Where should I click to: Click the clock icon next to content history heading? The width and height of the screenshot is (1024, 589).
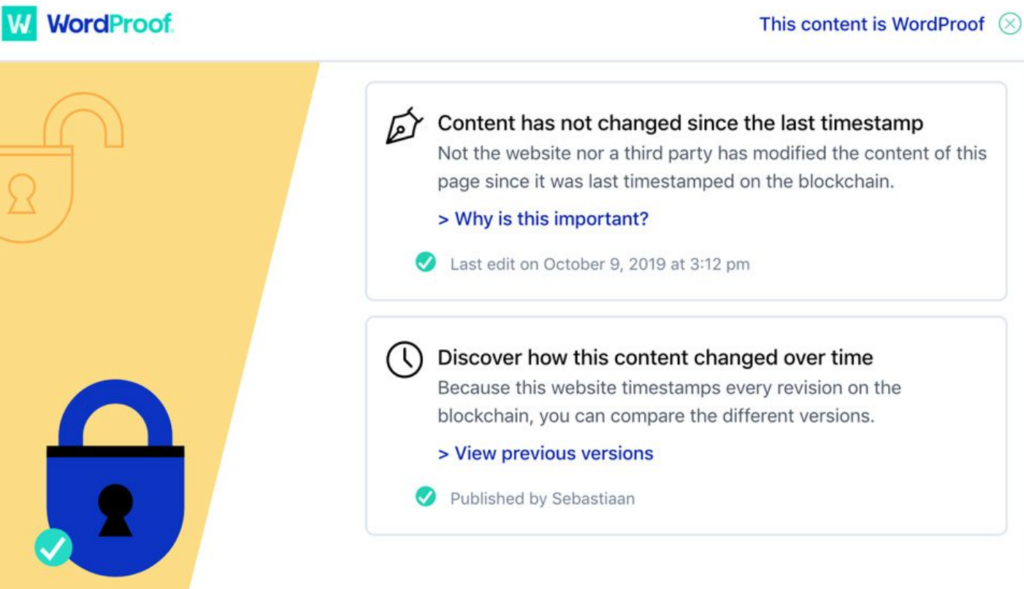[x=403, y=359]
